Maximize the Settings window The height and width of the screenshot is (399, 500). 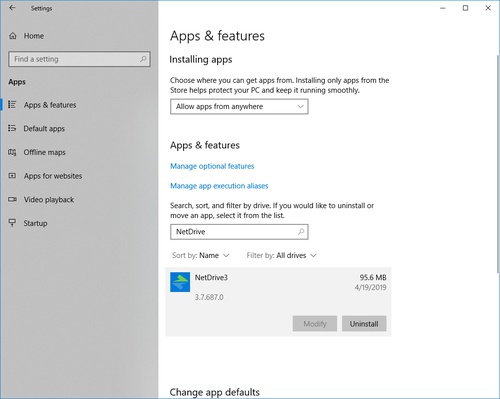(465, 8)
